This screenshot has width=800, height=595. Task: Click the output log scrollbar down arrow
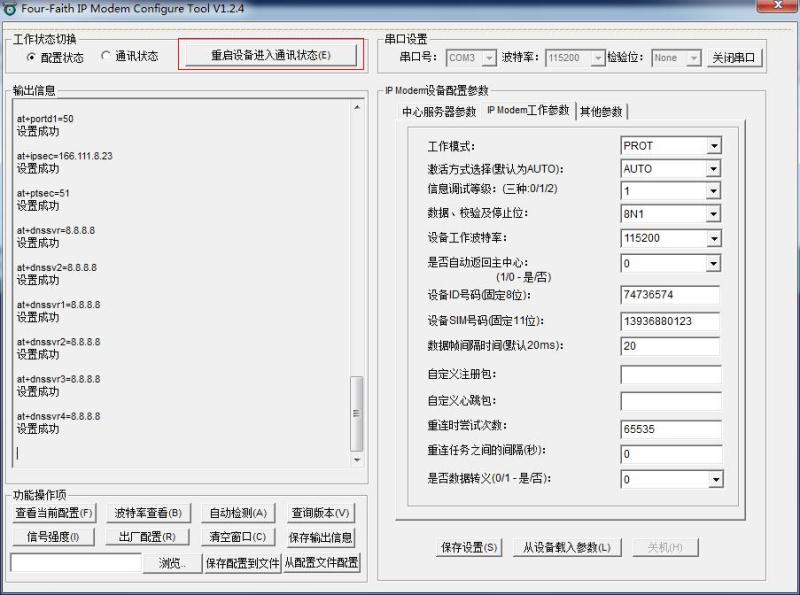pos(357,460)
